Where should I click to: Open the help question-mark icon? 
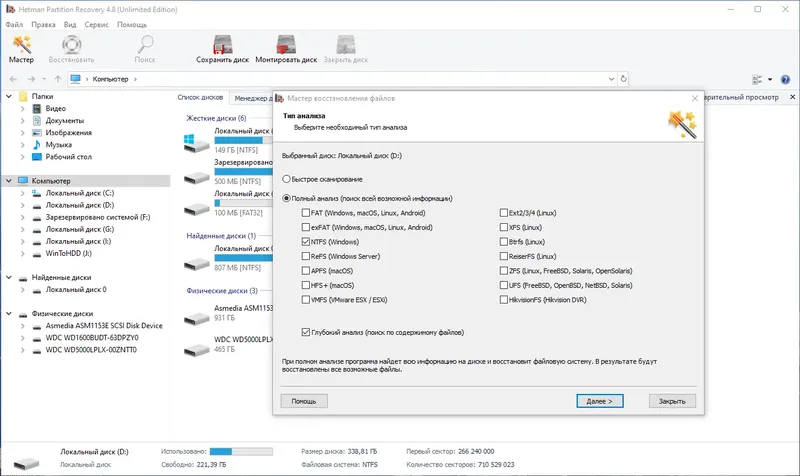(785, 80)
